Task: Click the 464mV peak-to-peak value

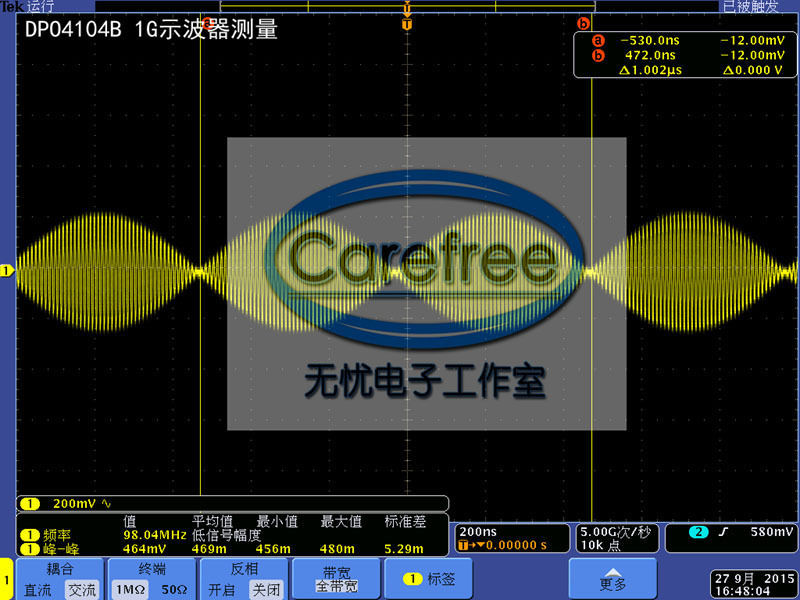Action: click(144, 549)
